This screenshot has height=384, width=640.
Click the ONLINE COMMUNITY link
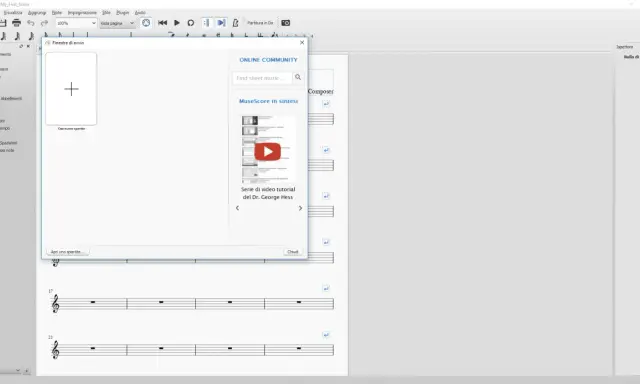pos(268,60)
